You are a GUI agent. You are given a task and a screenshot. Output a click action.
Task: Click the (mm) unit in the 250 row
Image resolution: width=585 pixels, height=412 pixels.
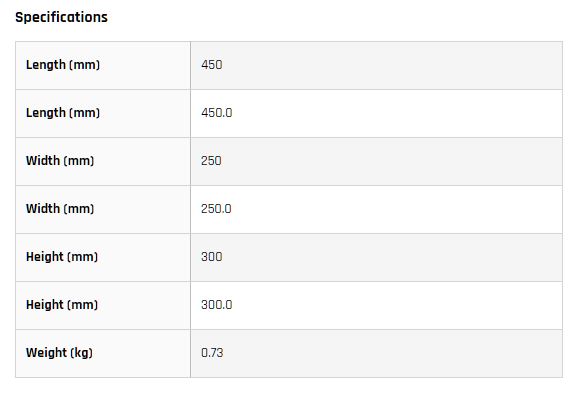pos(79,161)
